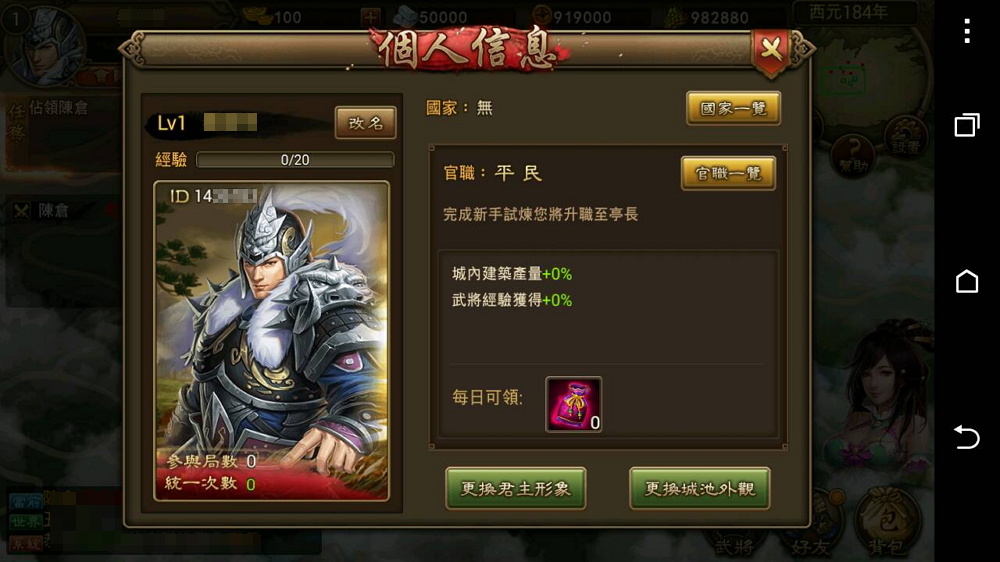The width and height of the screenshot is (1000, 562).
Task: Tap the lord portrait card image
Action: 271,341
